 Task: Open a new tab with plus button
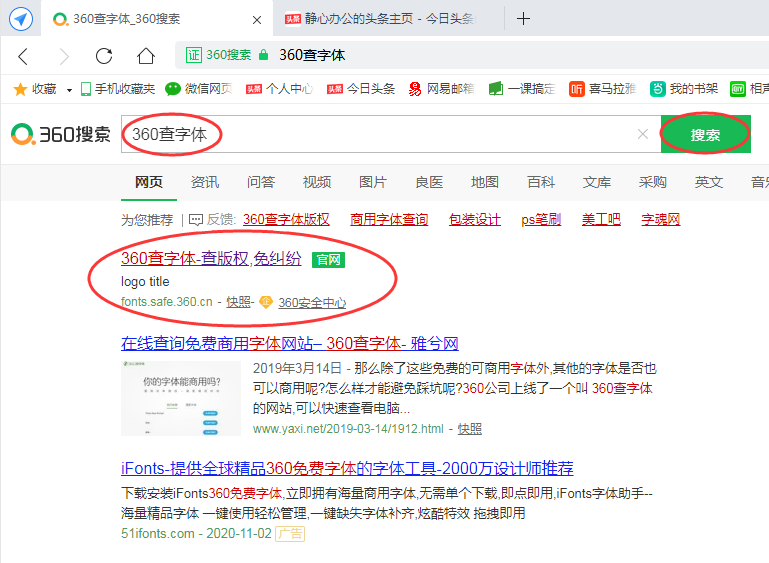(523, 19)
